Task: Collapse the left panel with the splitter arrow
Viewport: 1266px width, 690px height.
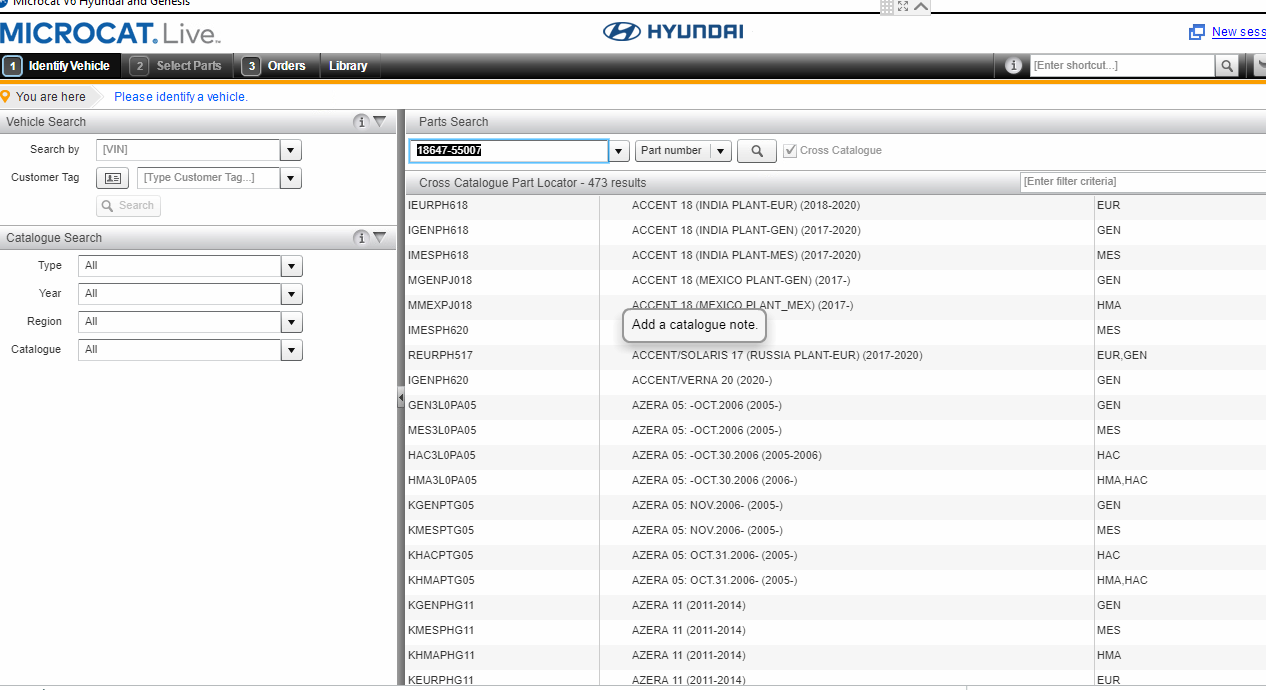Action: click(401, 399)
